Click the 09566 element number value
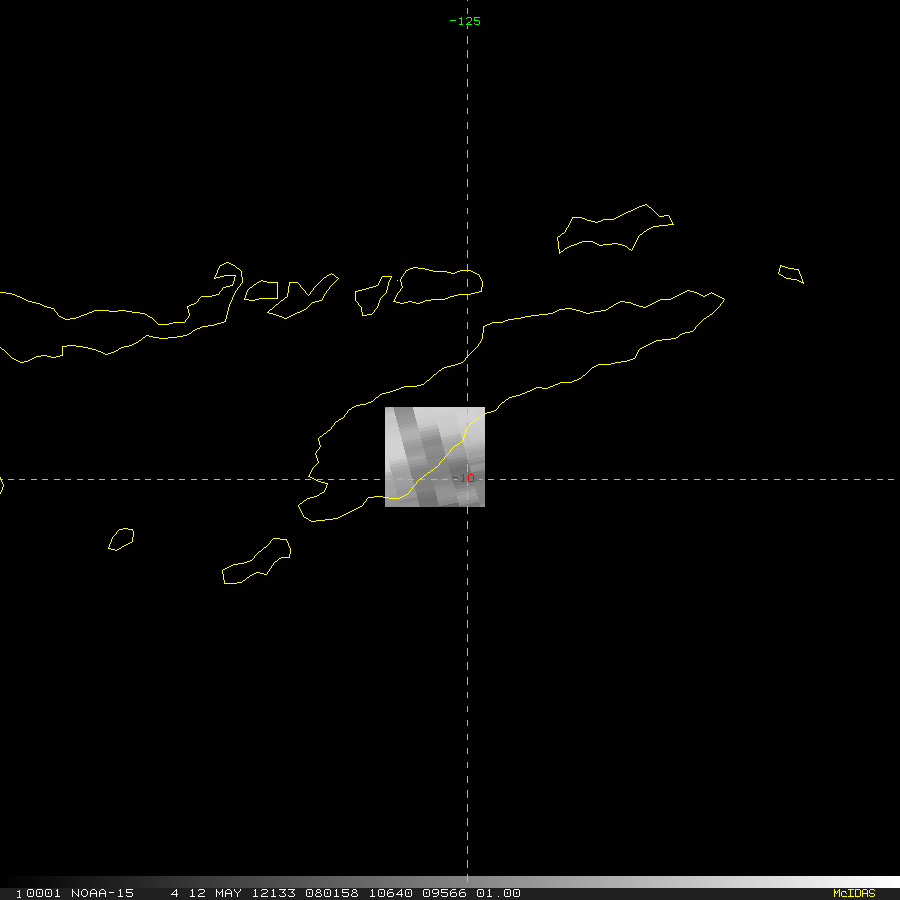900x900 pixels. (x=443, y=893)
